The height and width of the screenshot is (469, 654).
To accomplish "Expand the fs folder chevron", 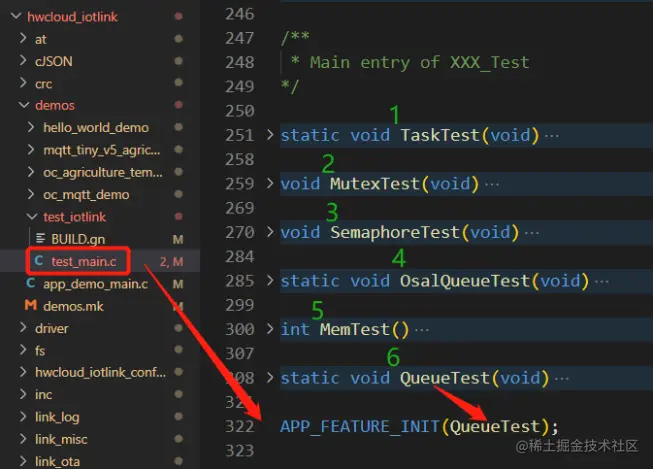I will (23, 350).
